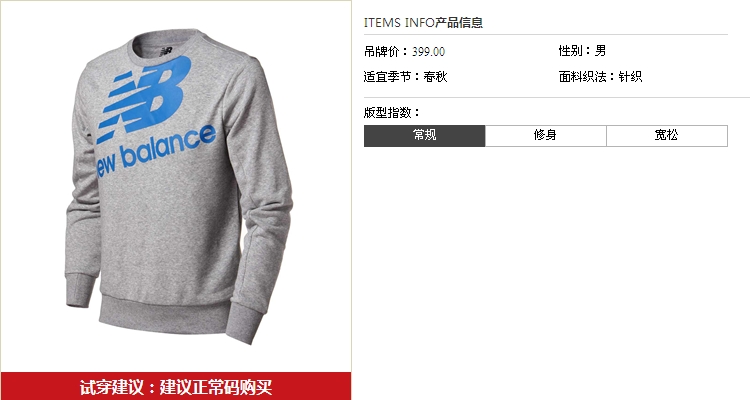
Task: Click the 吊牌价 399.00 price text
Action: pos(404,51)
